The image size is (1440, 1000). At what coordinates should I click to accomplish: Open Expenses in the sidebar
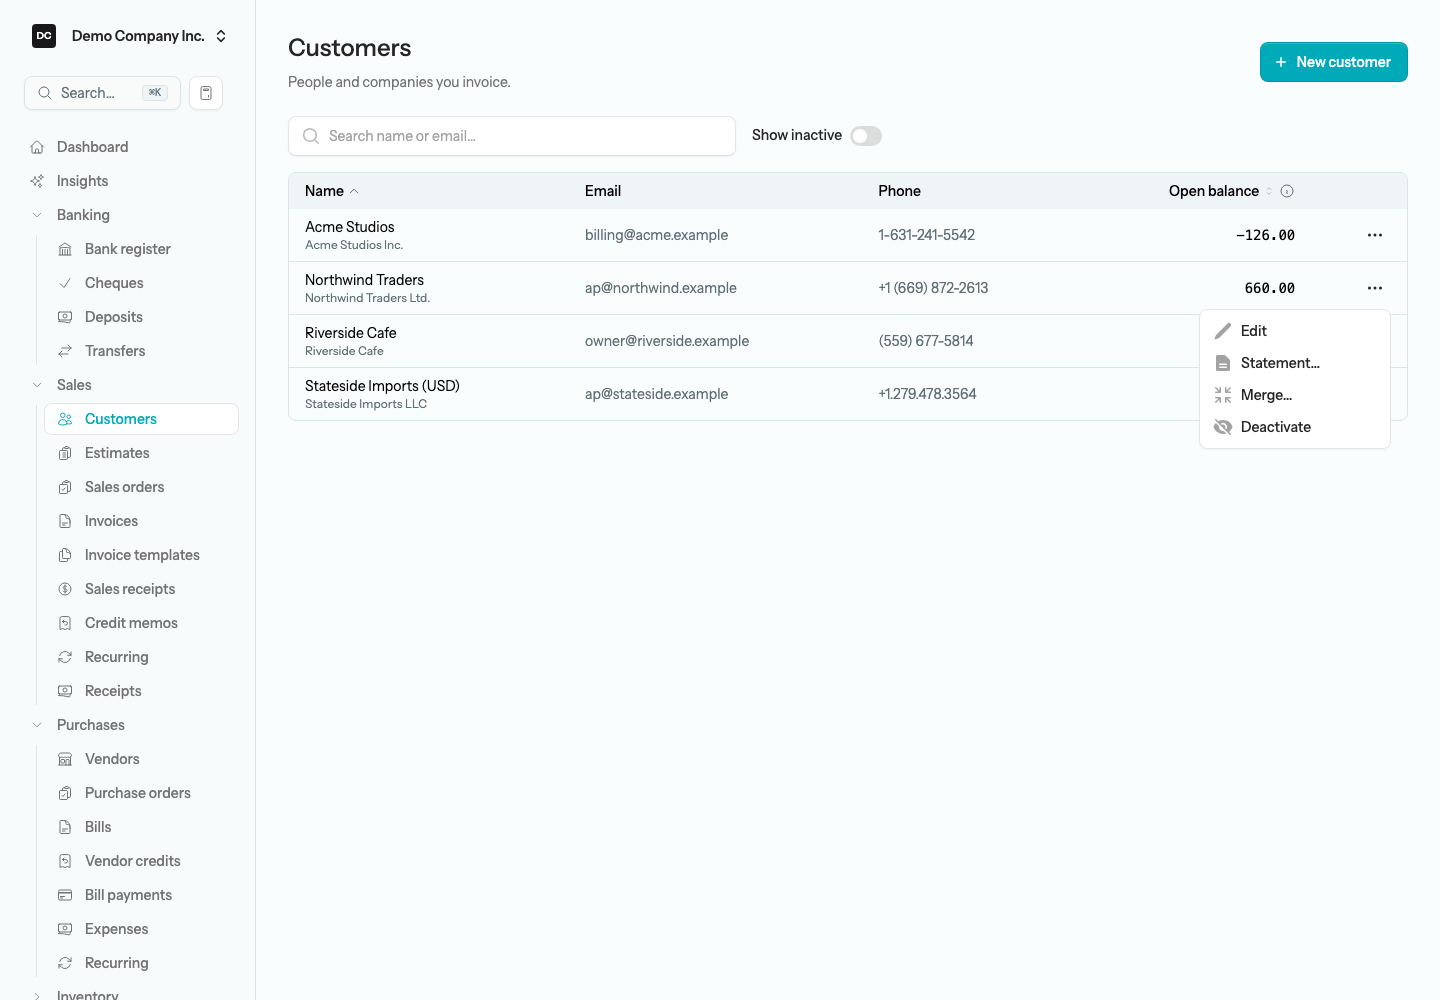click(x=141, y=929)
